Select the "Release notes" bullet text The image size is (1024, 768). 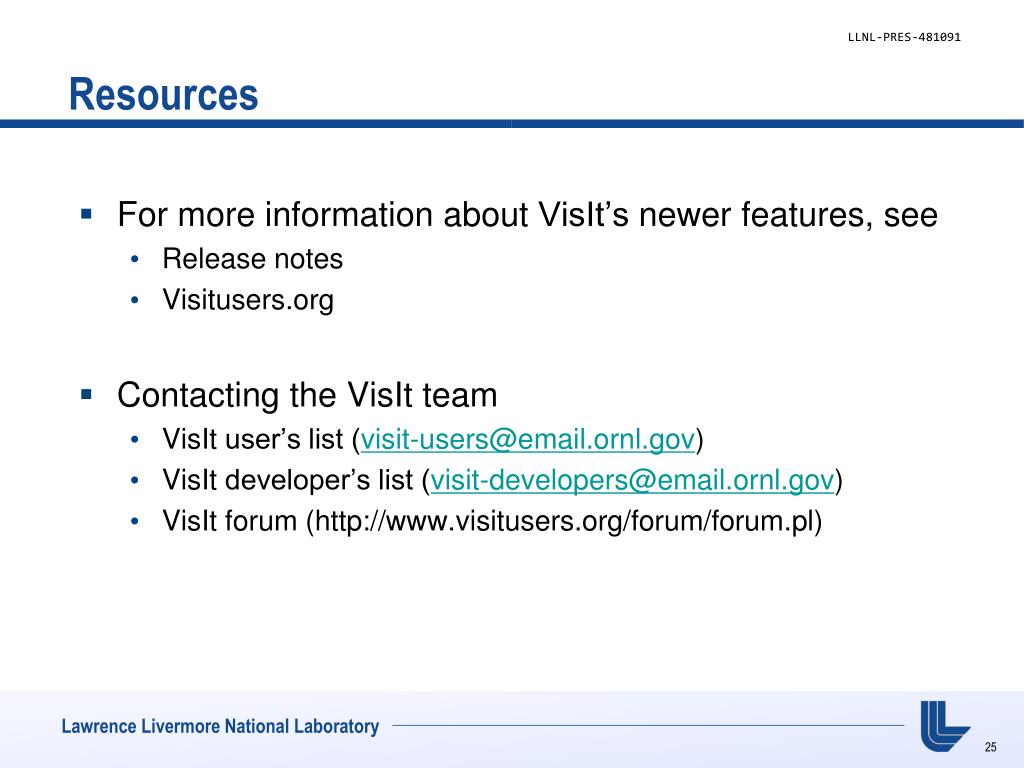click(252, 259)
